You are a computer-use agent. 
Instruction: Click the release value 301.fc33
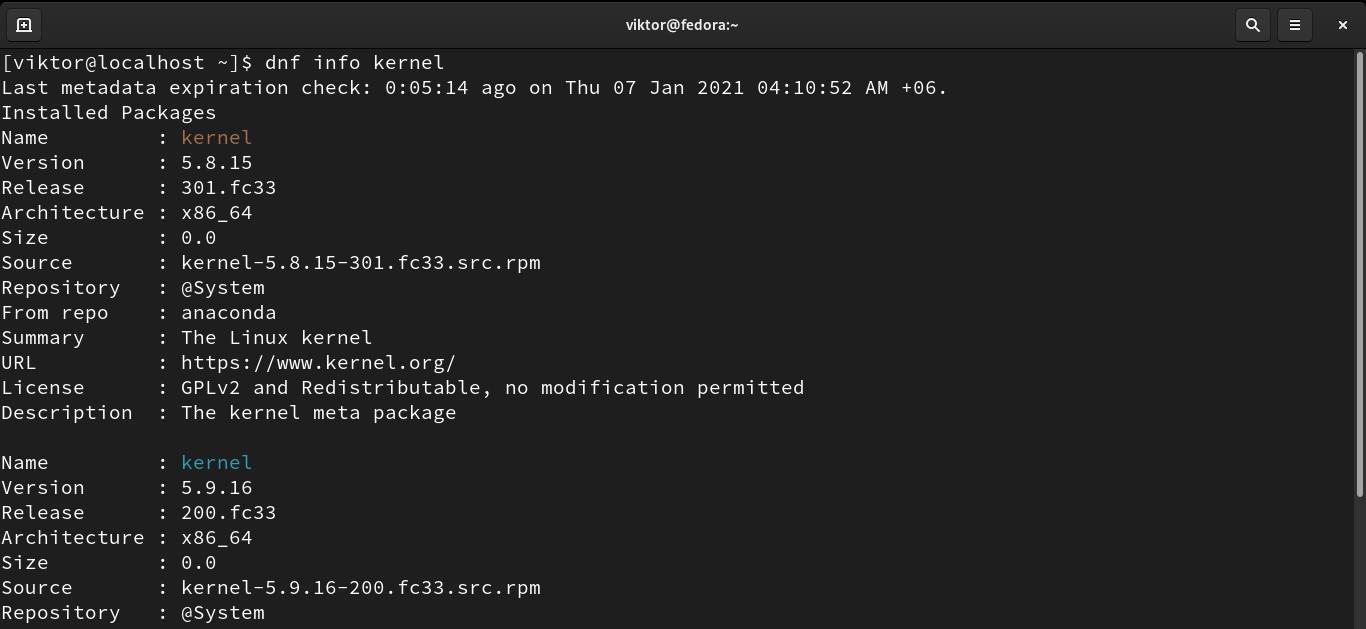[x=228, y=188]
